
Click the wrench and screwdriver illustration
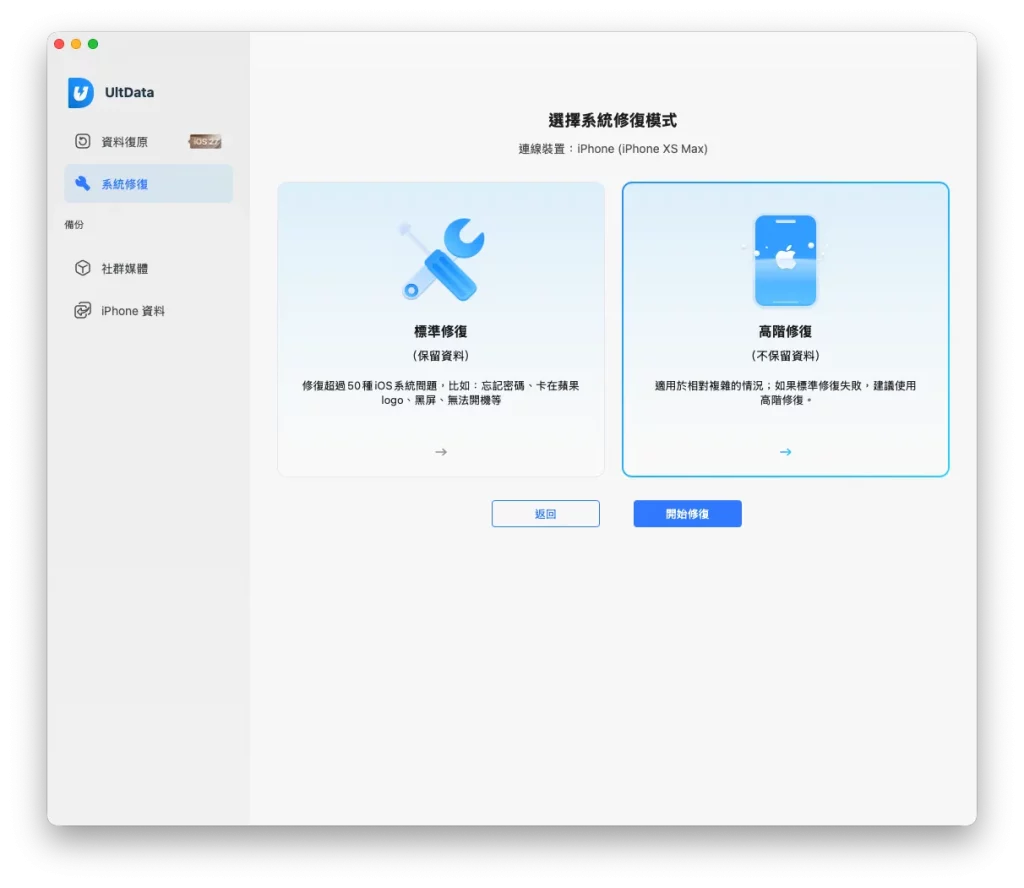click(441, 259)
